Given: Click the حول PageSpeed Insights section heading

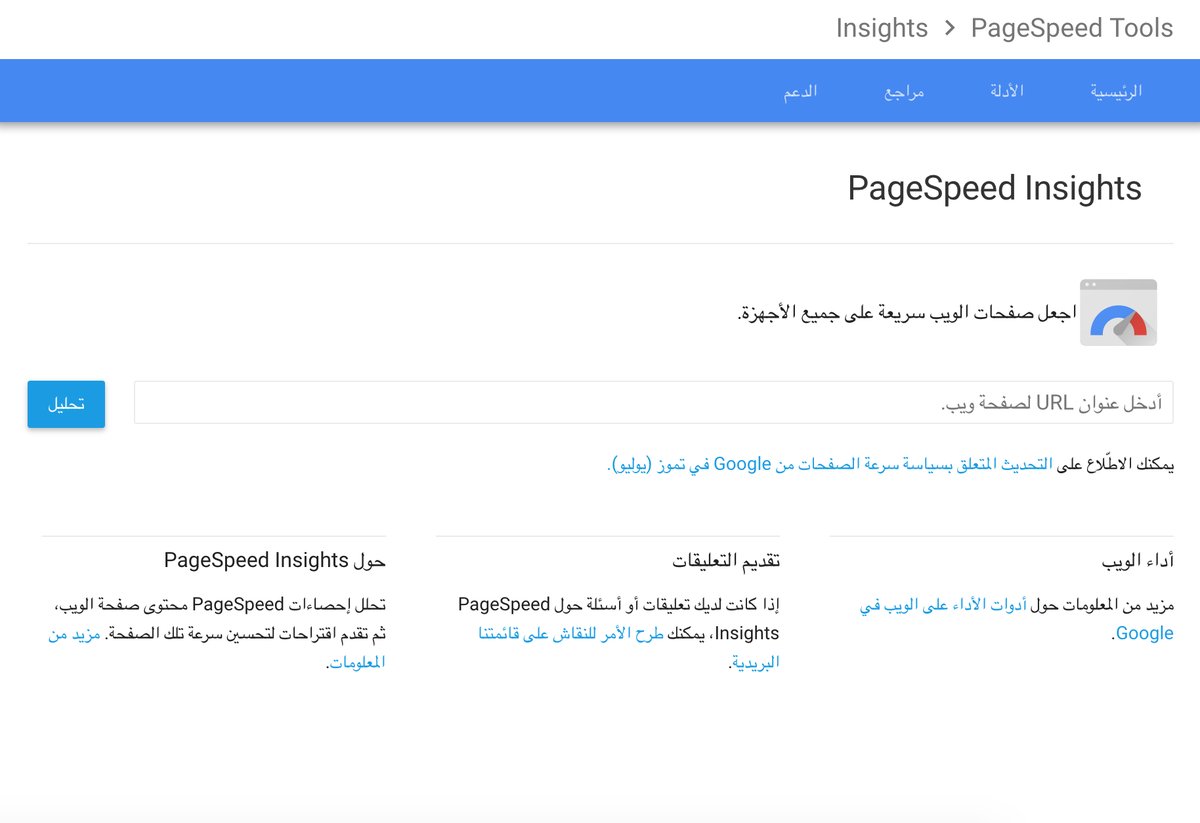Looking at the screenshot, I should point(274,560).
